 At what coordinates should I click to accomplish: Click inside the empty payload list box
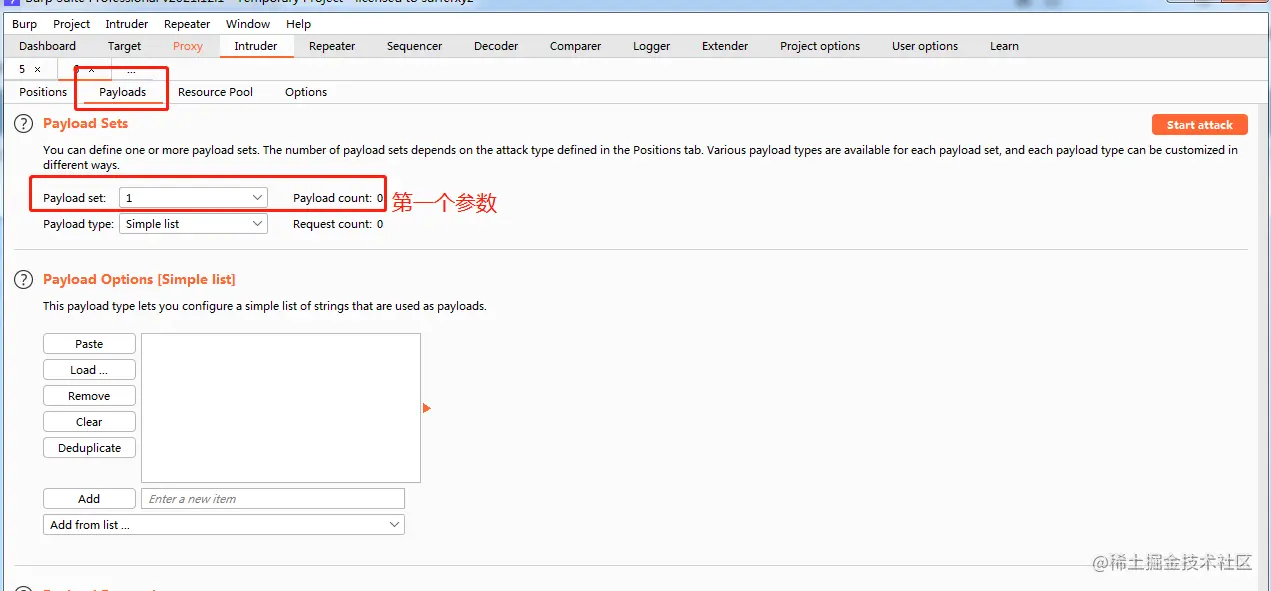click(x=281, y=408)
